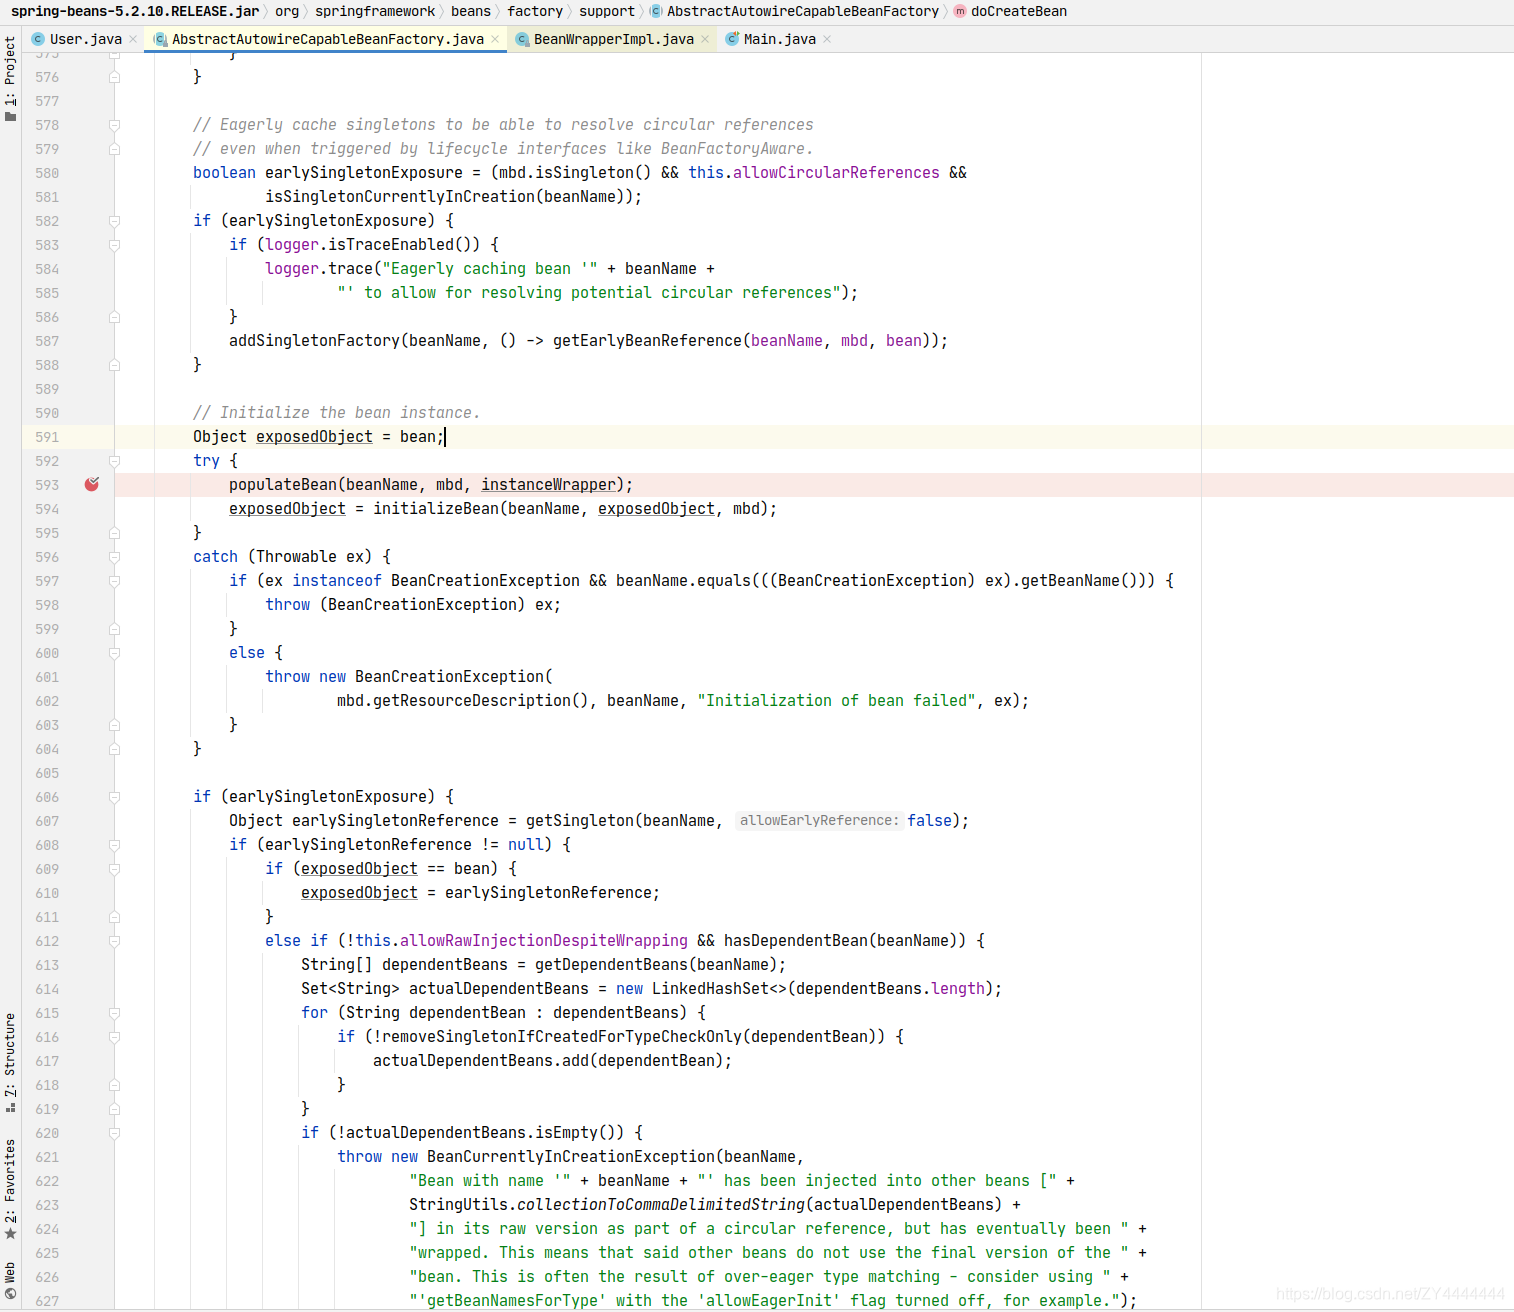Click the factory breadcrumb segment
1514x1312 pixels.
[535, 11]
